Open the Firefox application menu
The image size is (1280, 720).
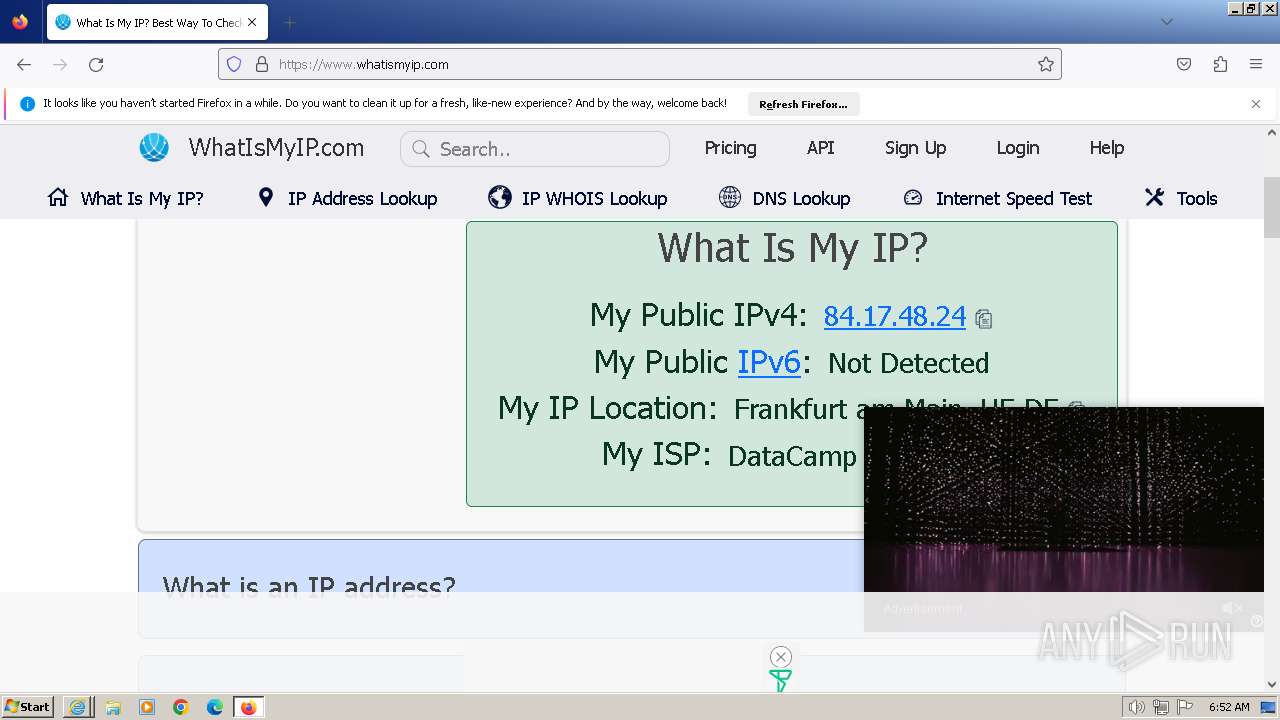click(x=1256, y=64)
